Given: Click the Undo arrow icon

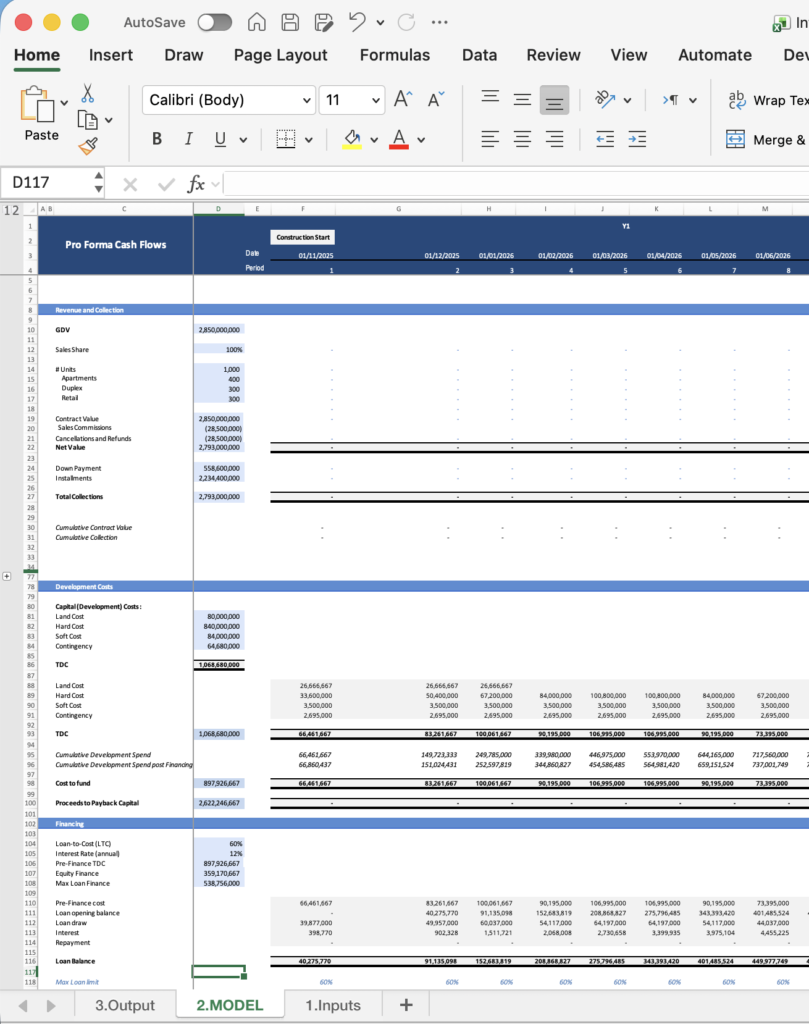Looking at the screenshot, I should click(x=357, y=22).
